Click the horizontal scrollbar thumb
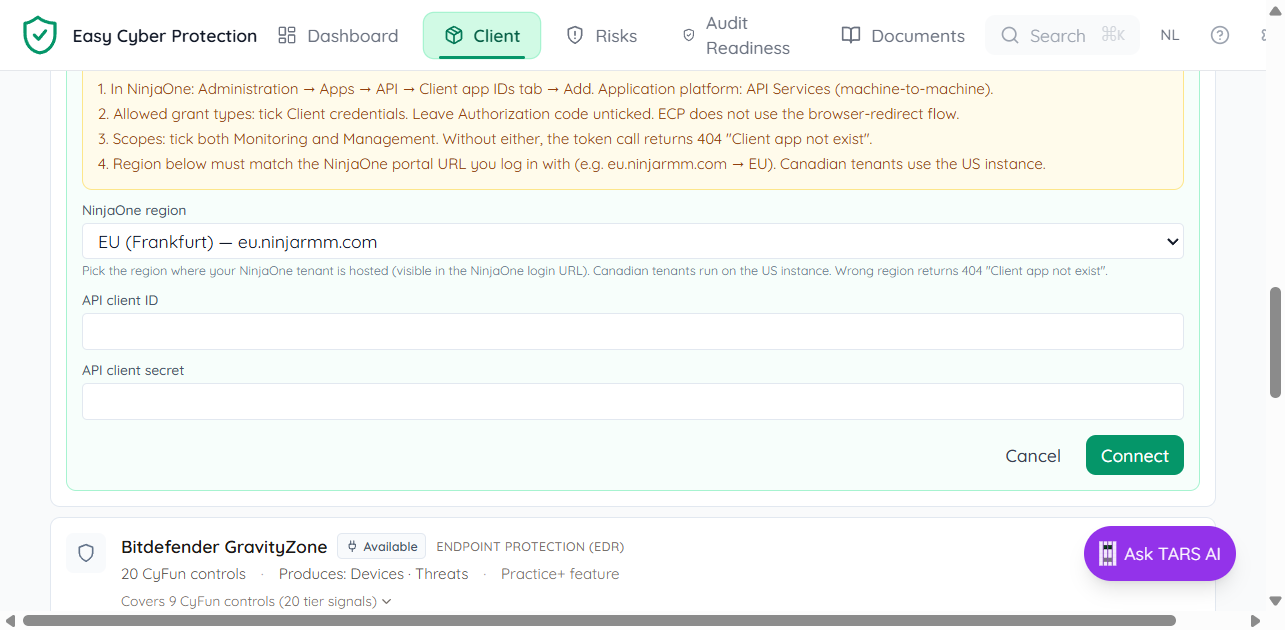Screen dimensions: 1285x630 pos(599,621)
